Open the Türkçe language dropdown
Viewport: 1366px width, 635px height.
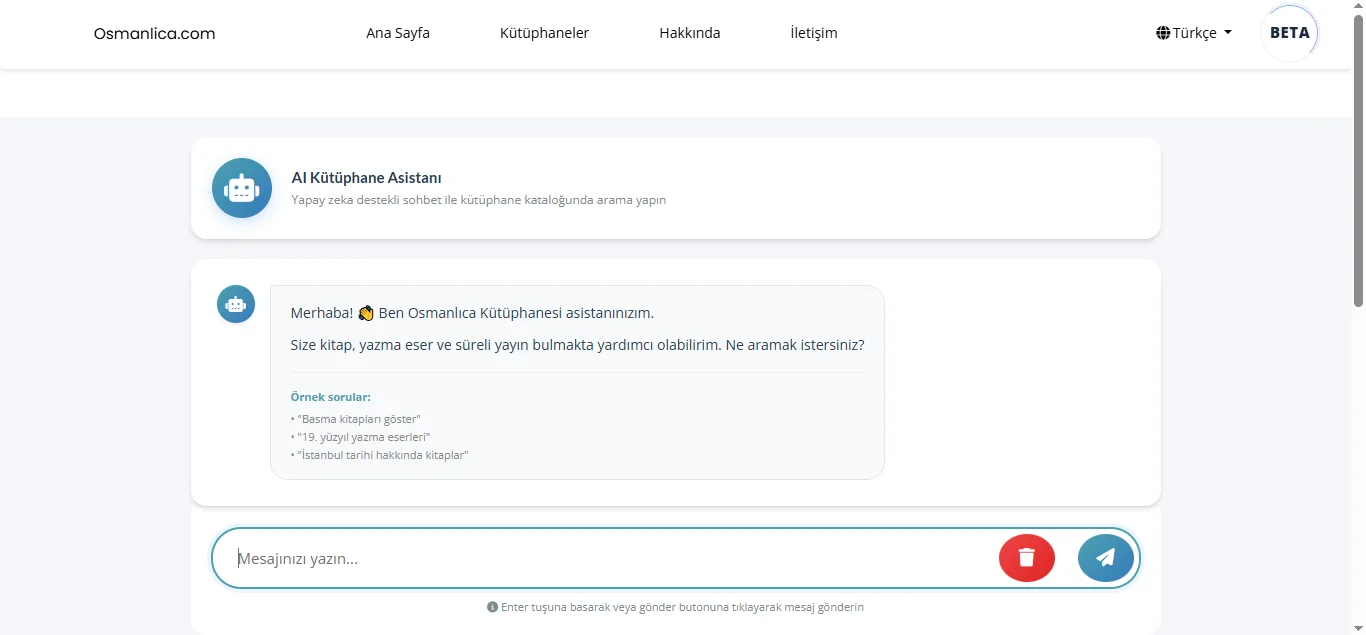(x=1194, y=33)
